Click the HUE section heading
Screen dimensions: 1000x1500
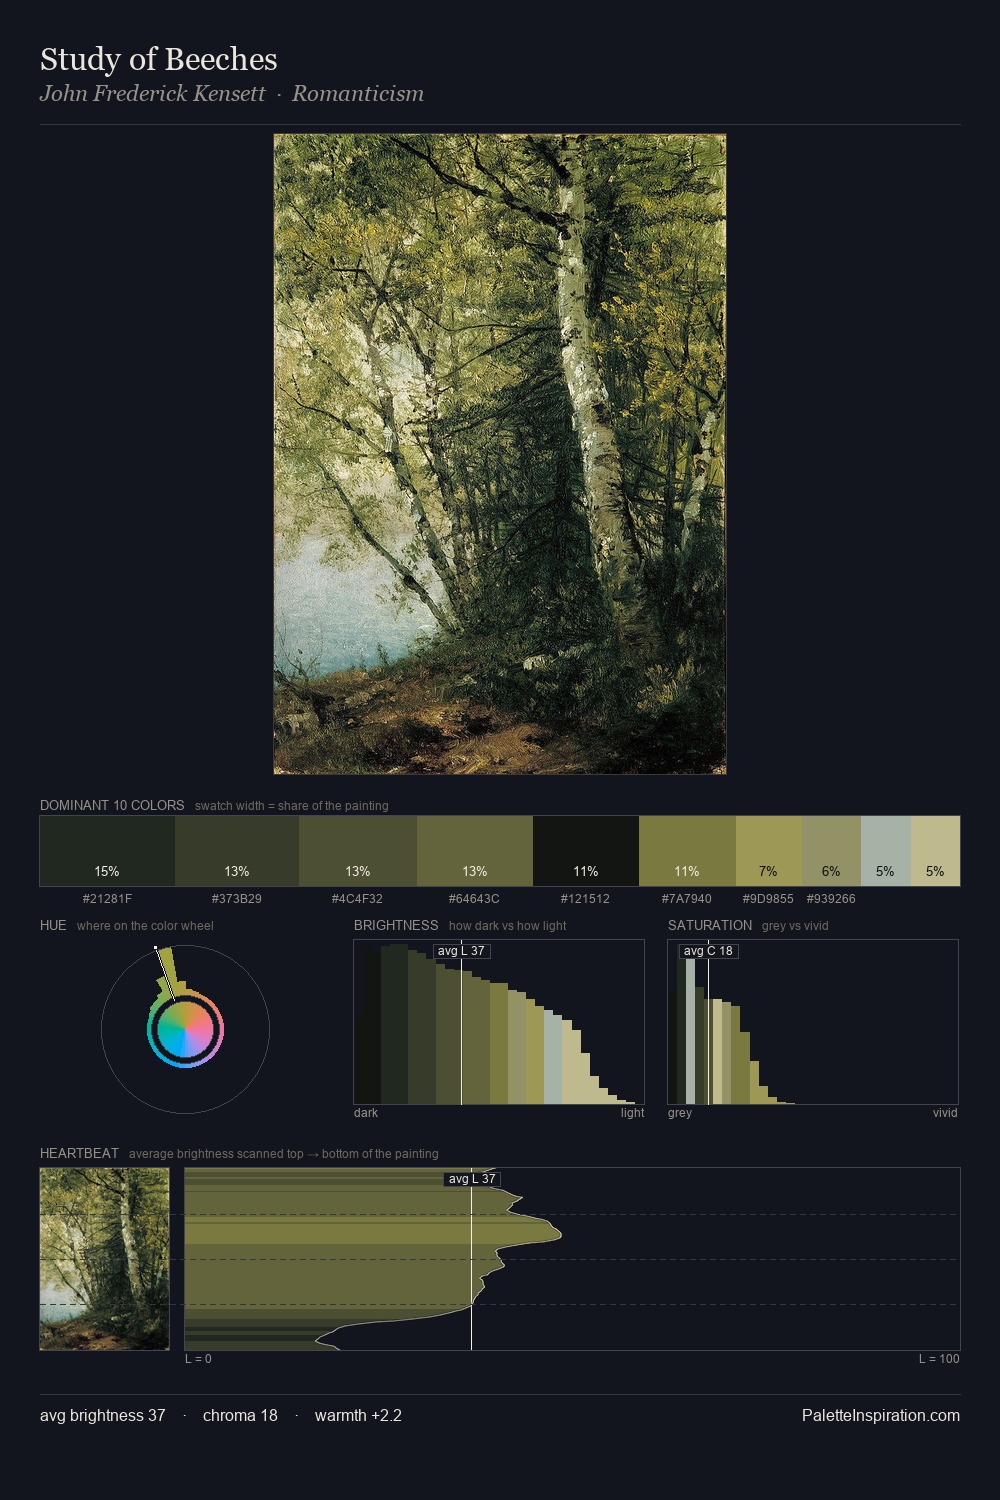[53, 925]
